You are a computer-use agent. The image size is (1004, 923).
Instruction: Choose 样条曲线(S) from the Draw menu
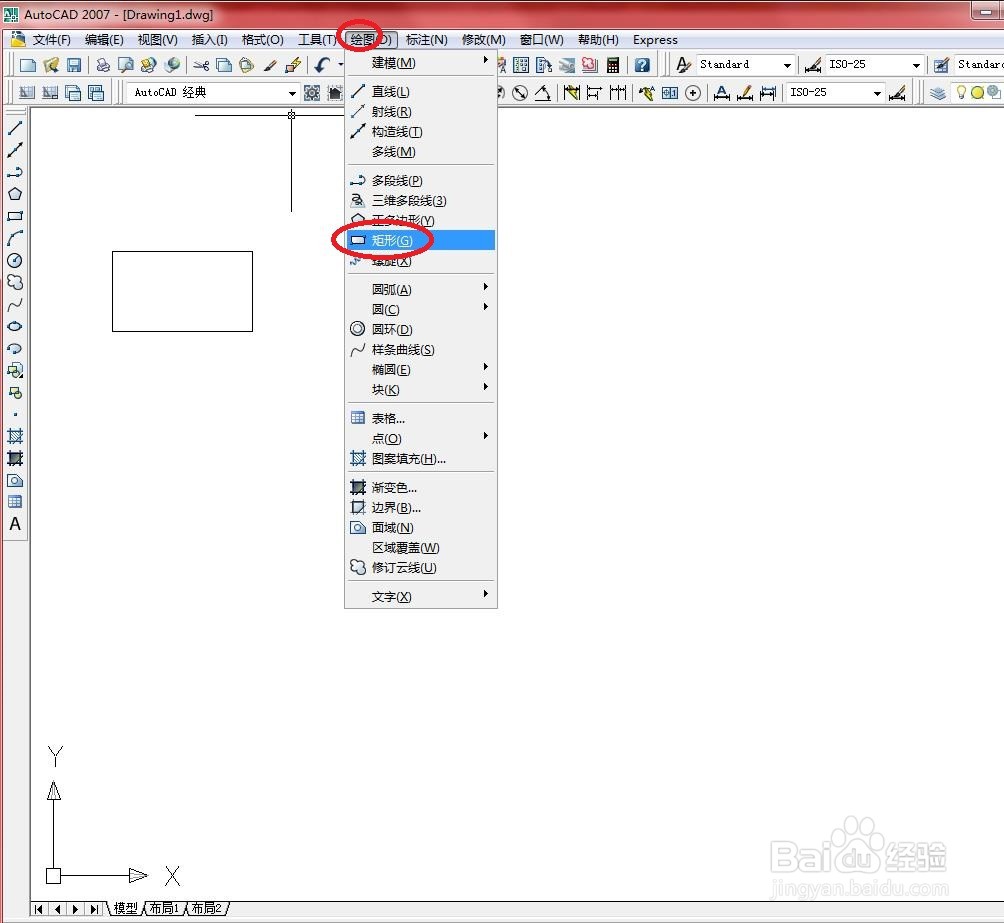(421, 350)
